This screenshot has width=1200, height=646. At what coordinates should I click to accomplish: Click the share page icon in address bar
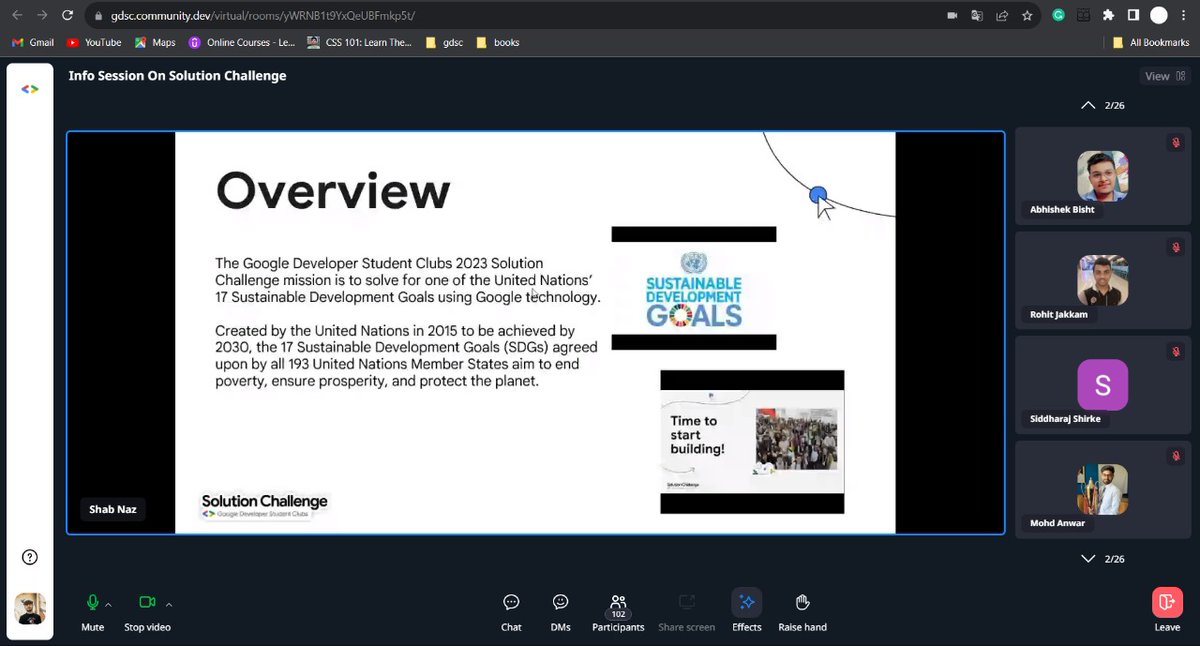coord(1002,15)
